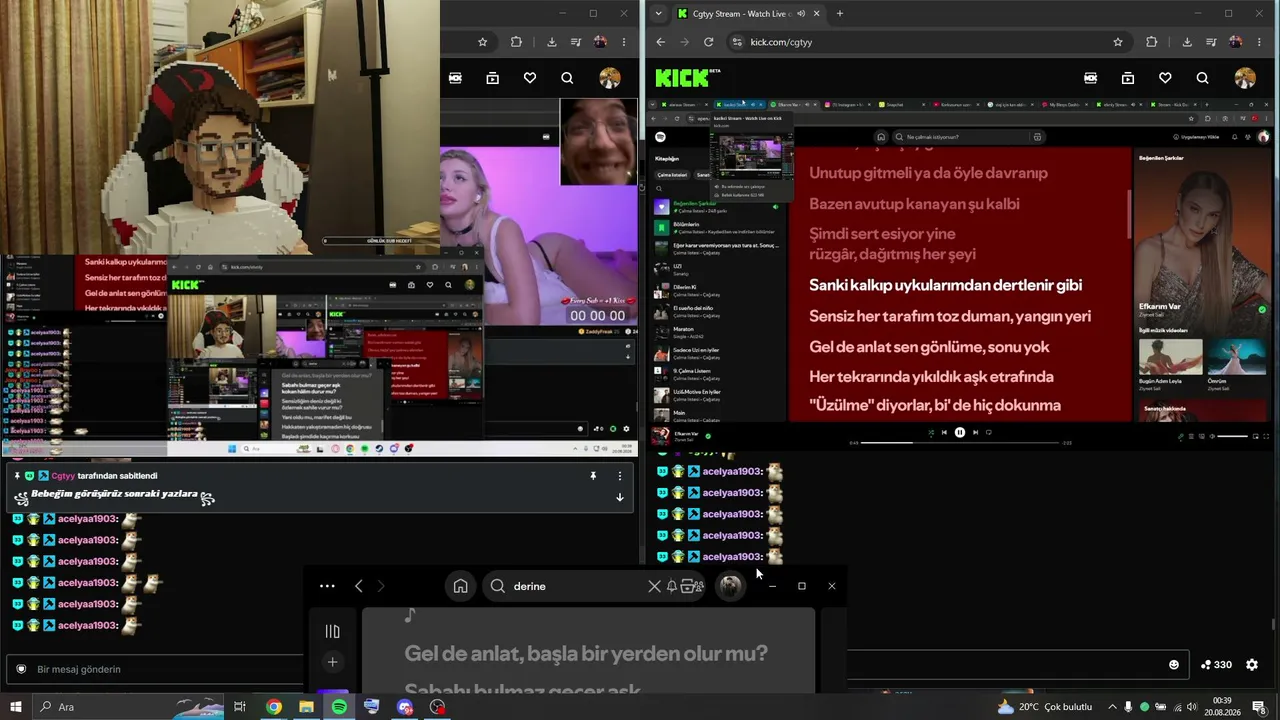Switch to Spotify from the taskbar
This screenshot has height=720, width=1280.
(339, 707)
